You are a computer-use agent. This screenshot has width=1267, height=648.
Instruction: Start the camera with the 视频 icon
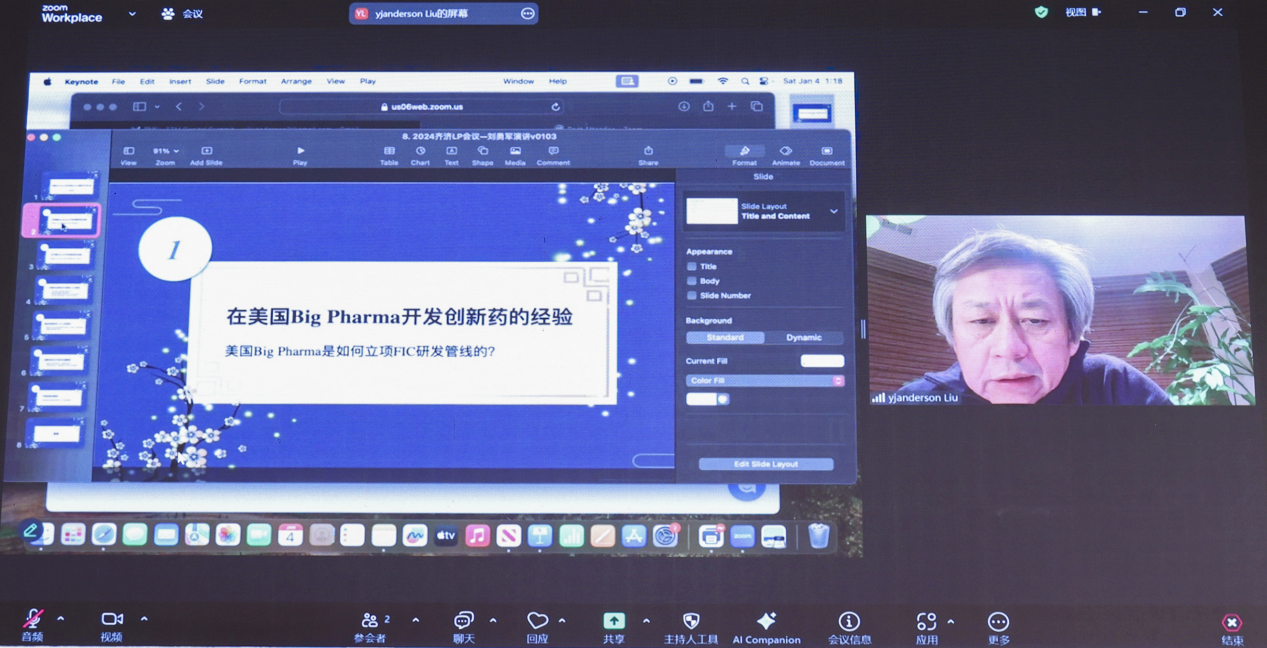(x=111, y=620)
